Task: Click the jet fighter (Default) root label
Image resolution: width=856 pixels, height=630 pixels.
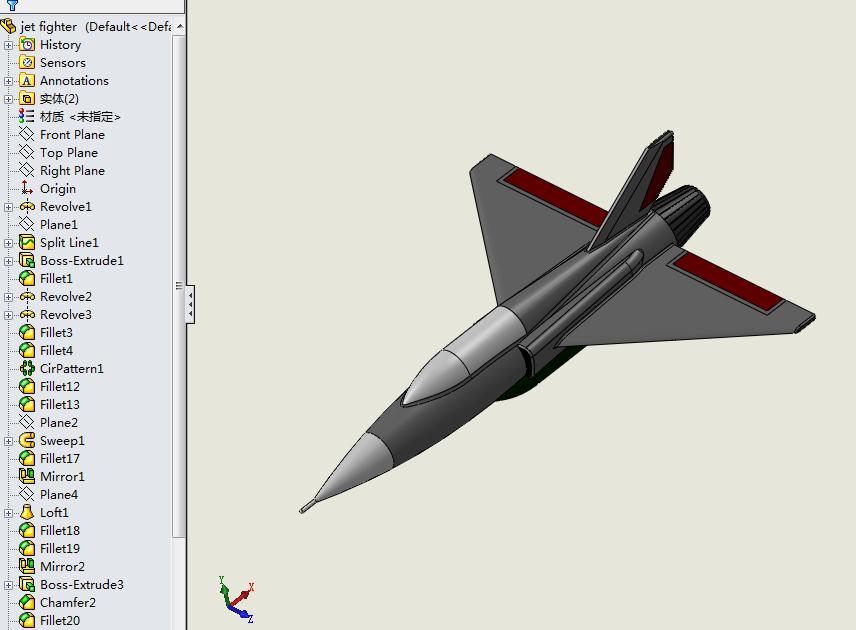Action: [96, 26]
